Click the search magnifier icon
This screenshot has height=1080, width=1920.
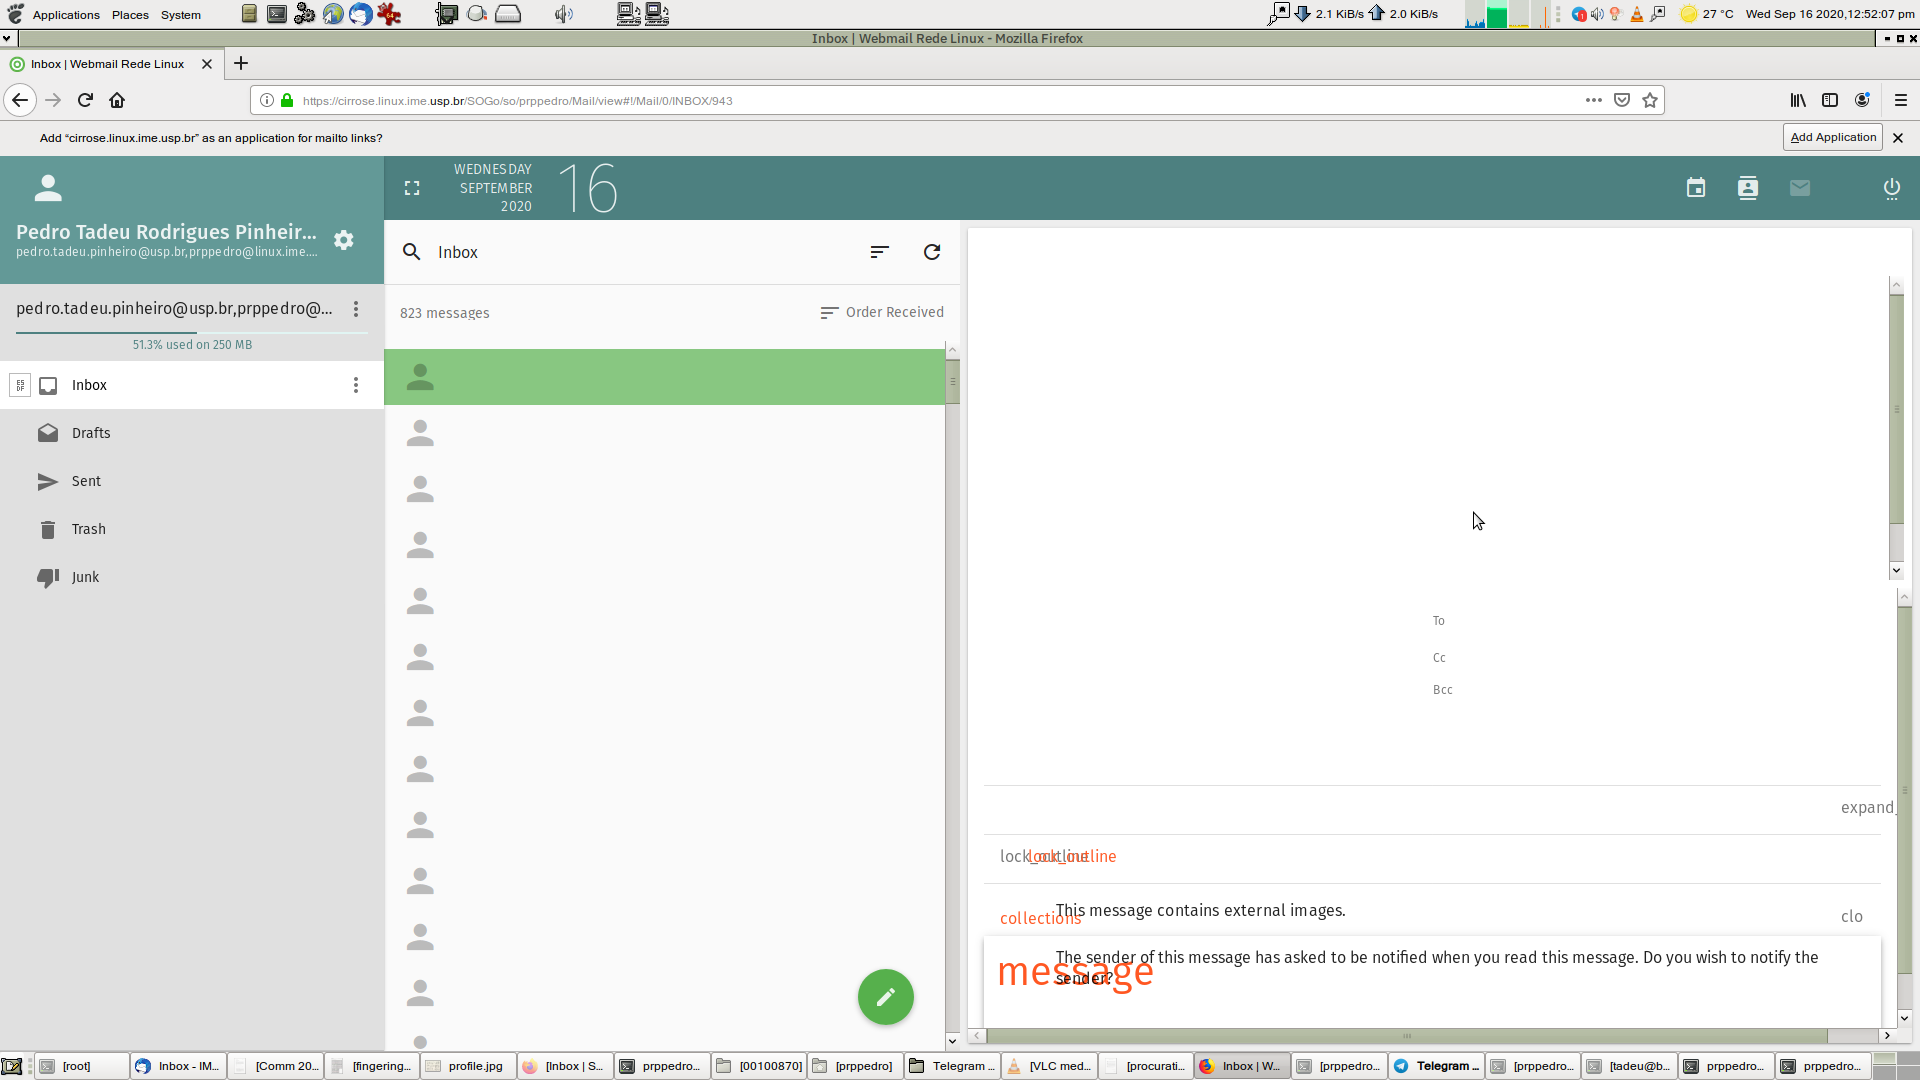pyautogui.click(x=411, y=252)
